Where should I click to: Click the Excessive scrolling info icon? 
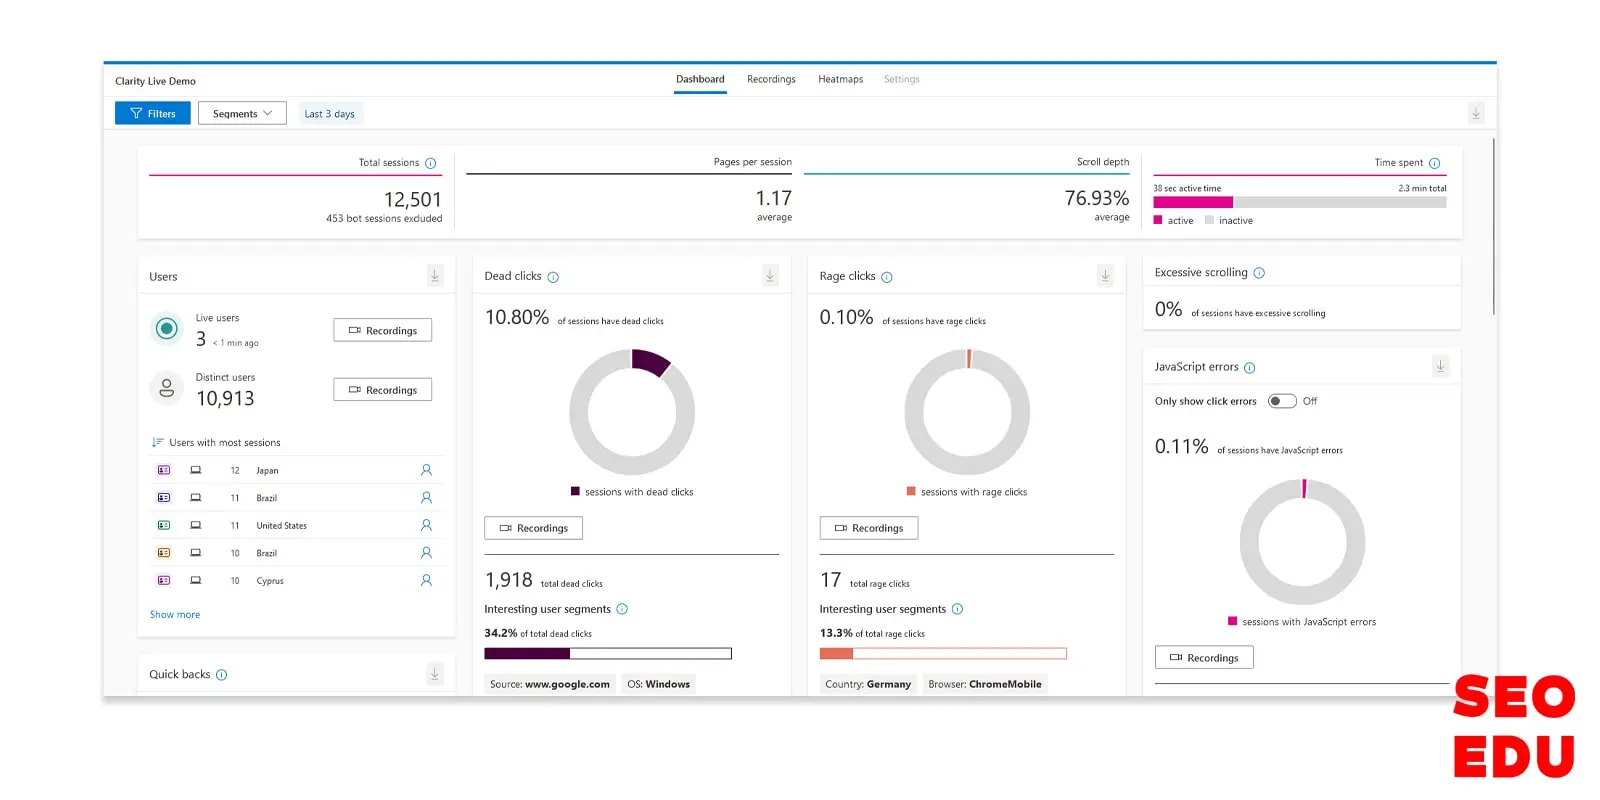tap(1259, 273)
